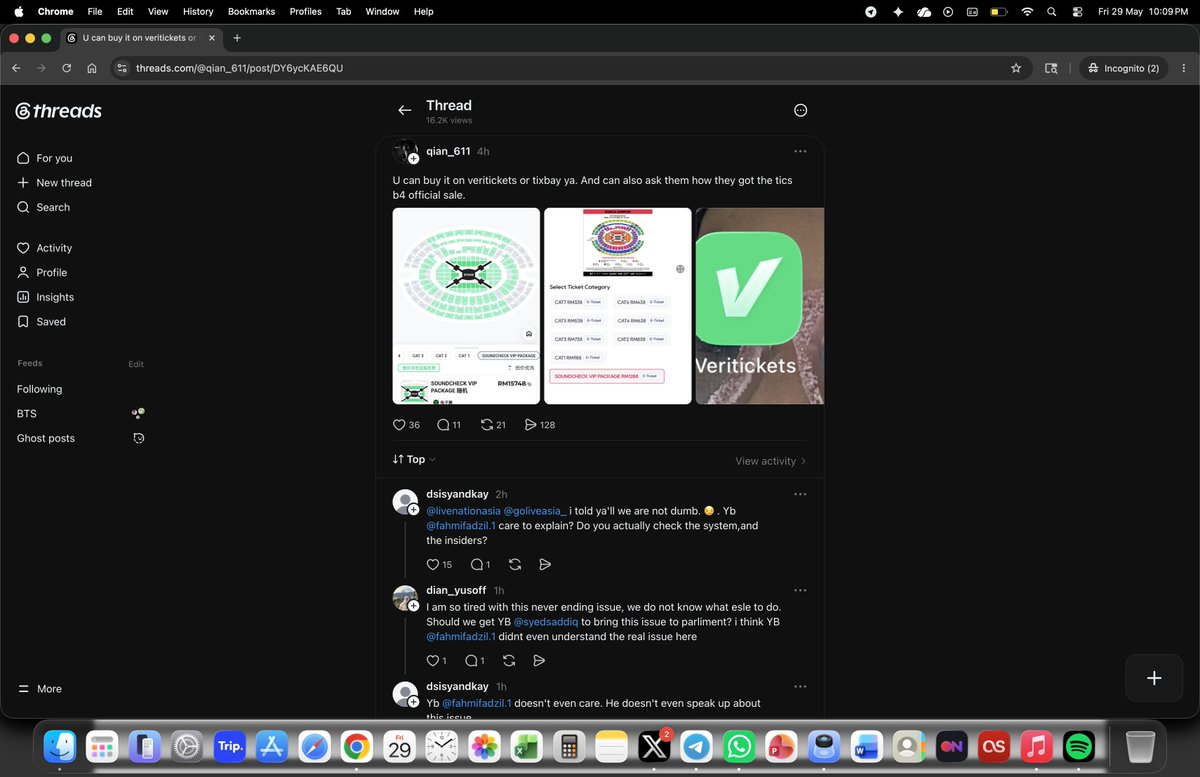This screenshot has height=777, width=1200.
Task: Repost qian_611's post with 21 reposts
Action: pyautogui.click(x=487, y=425)
